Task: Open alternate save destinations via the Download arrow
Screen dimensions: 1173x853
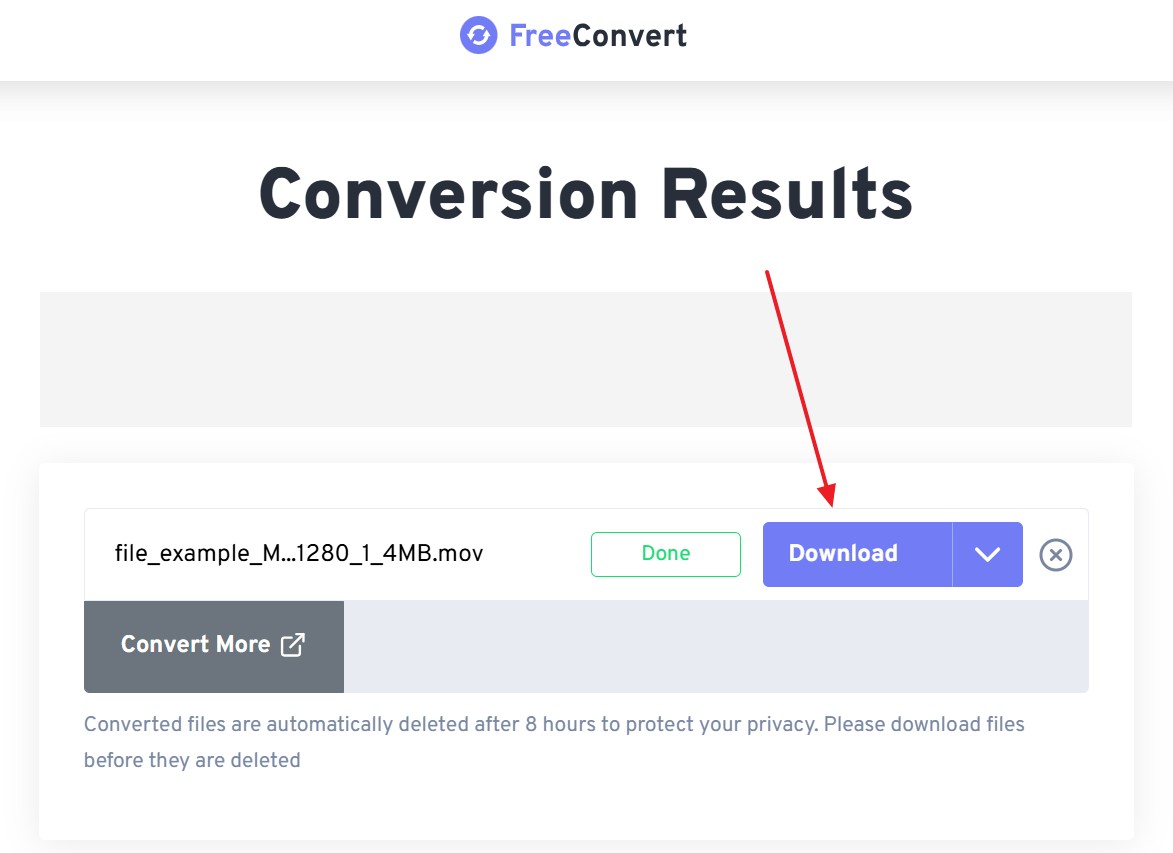Action: coord(986,554)
